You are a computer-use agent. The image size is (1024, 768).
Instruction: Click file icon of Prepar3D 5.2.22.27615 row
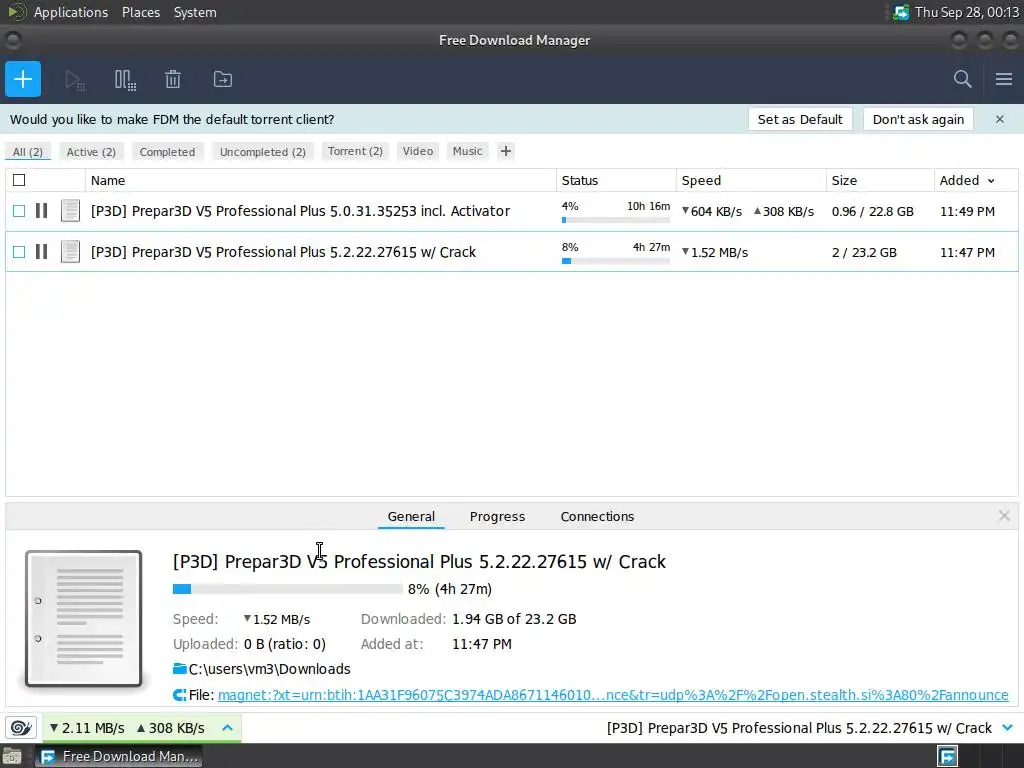pos(71,251)
